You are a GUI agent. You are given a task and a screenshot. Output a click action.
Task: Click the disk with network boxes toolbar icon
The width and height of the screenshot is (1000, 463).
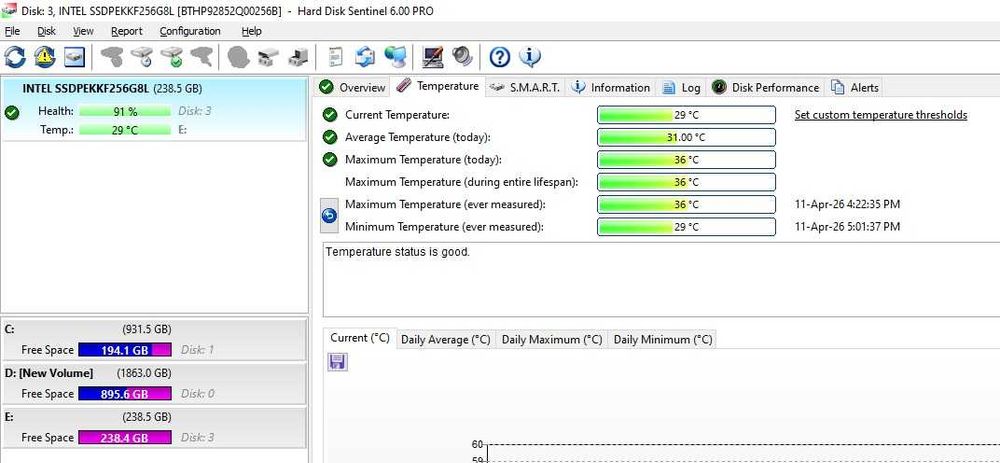point(268,57)
